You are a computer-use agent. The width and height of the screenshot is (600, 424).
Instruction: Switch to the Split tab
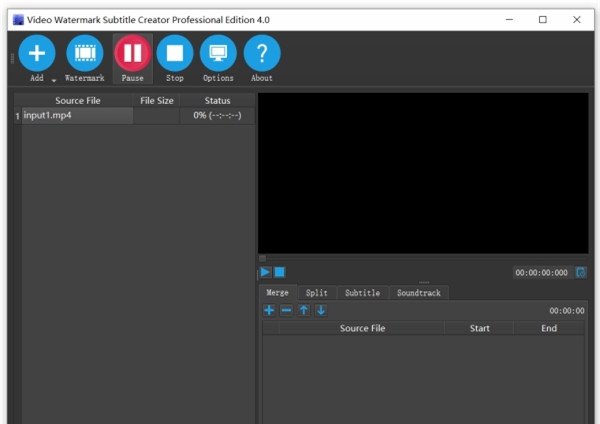[316, 293]
